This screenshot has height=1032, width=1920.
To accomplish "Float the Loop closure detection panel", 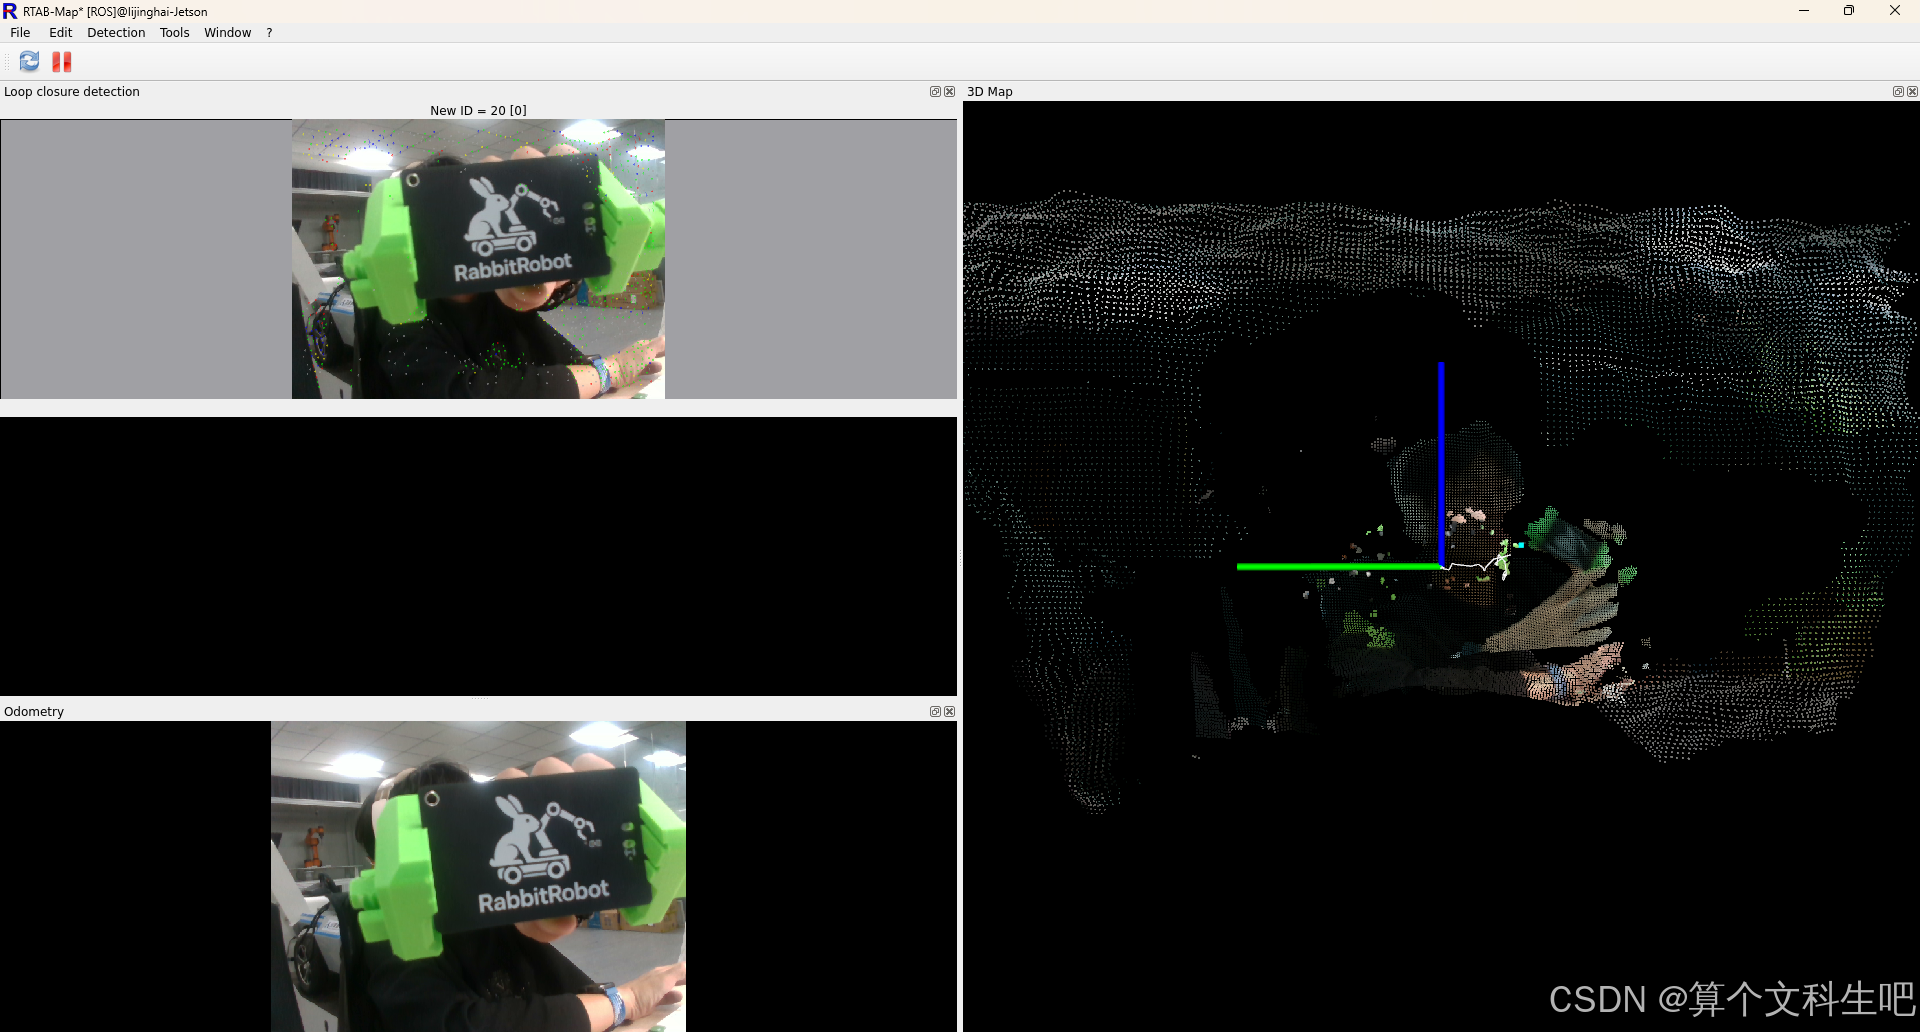I will pyautogui.click(x=935, y=91).
